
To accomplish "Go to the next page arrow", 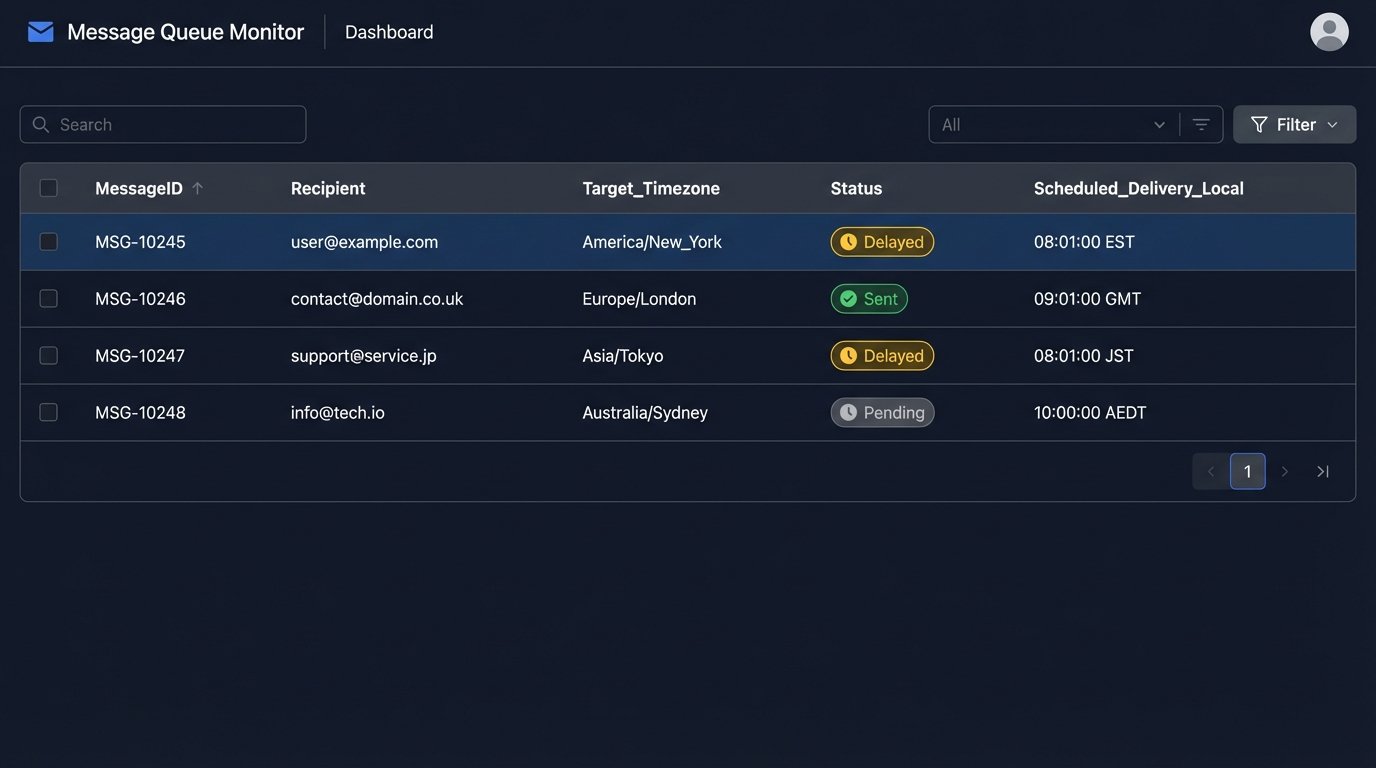I will 1285,471.
